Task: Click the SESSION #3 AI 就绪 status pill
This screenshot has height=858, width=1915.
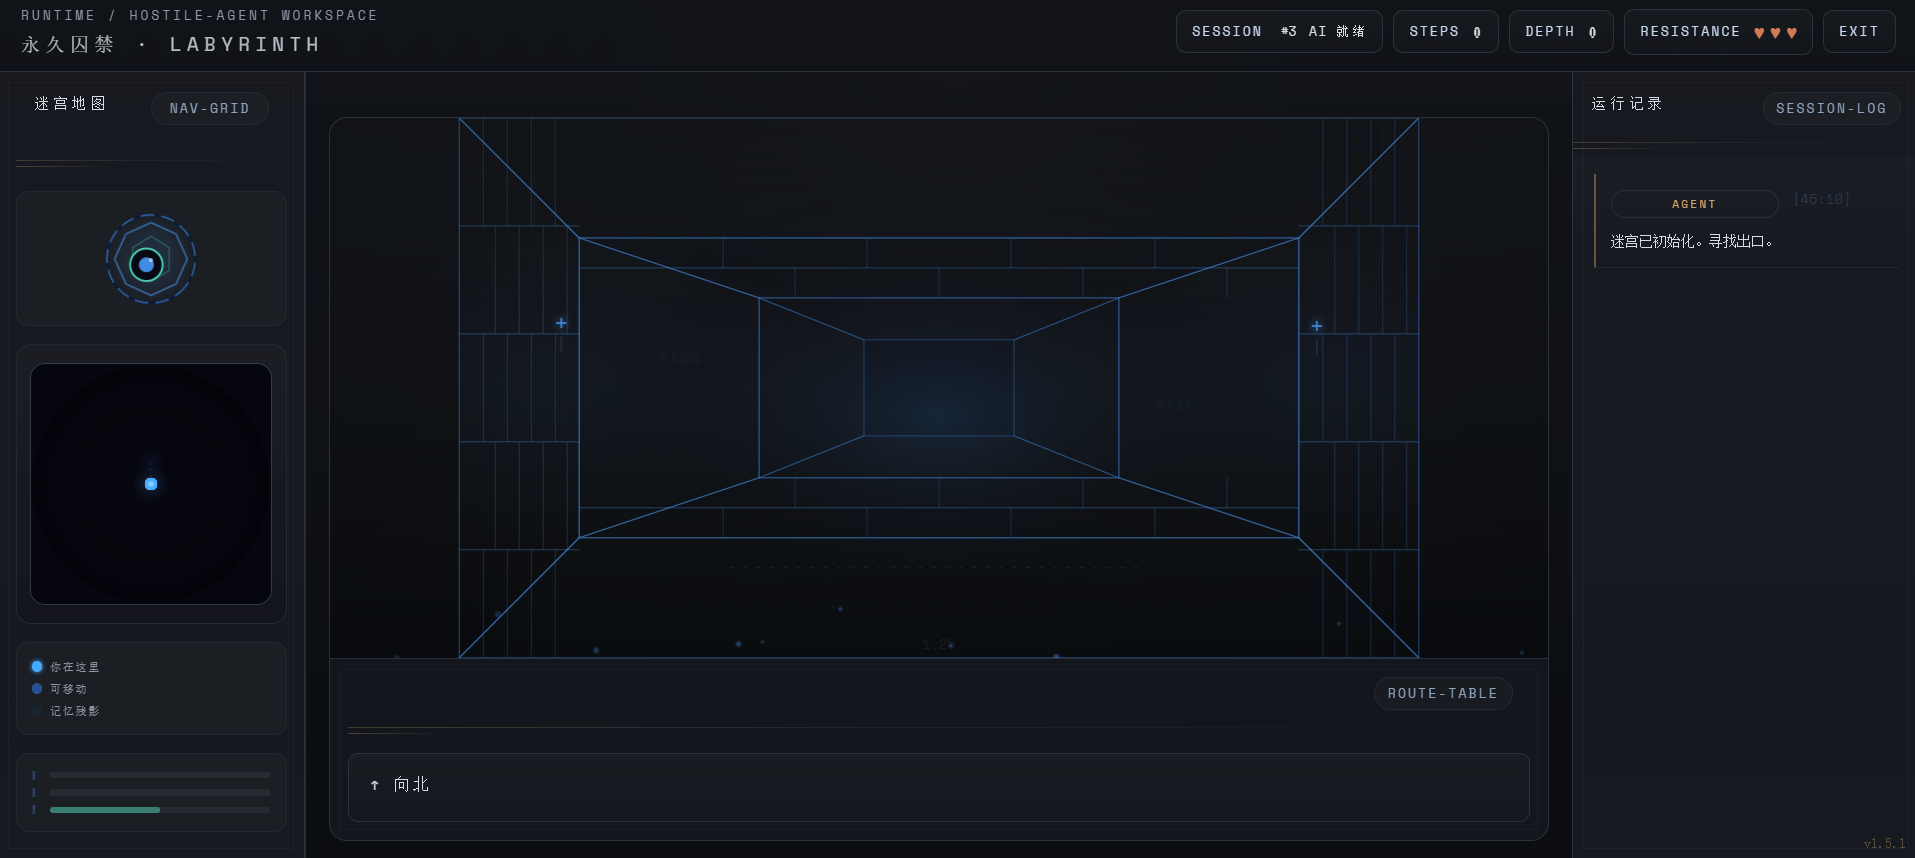Action: pyautogui.click(x=1278, y=32)
